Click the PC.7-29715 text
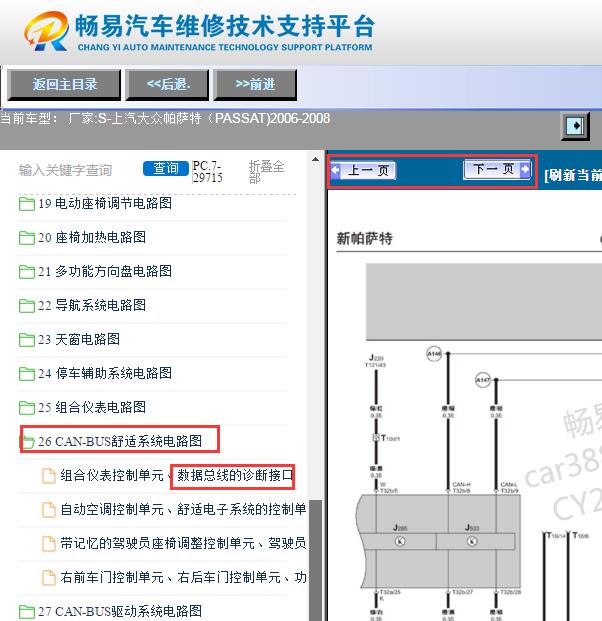 coord(207,171)
